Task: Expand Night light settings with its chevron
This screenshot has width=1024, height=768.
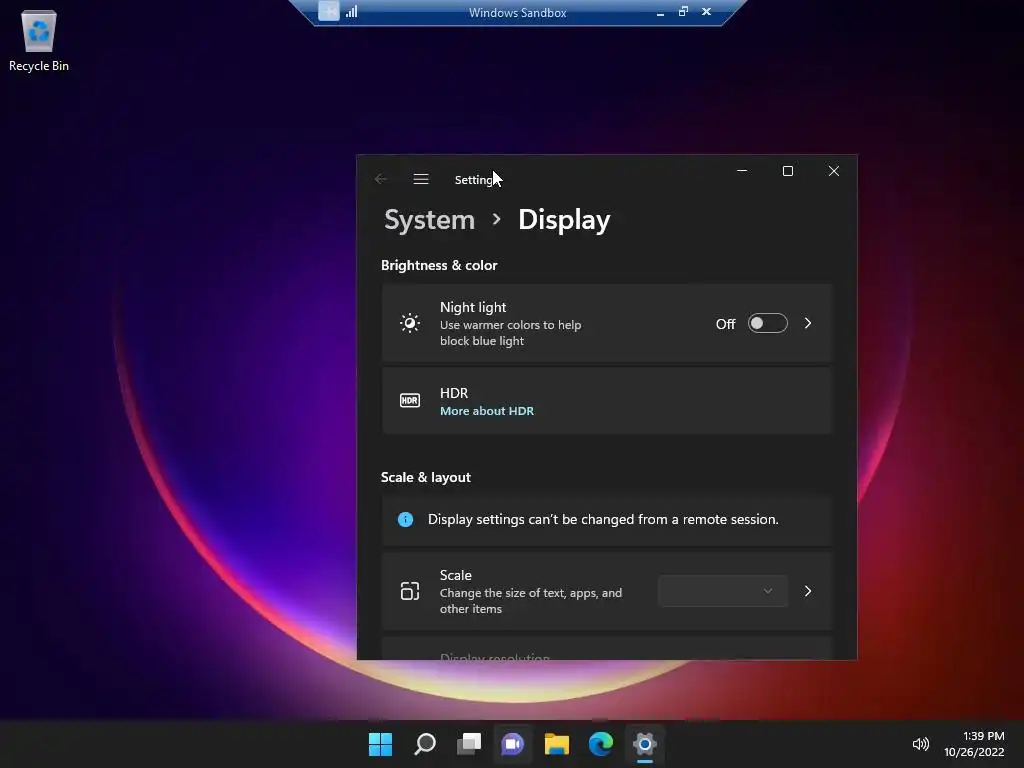Action: (x=808, y=323)
